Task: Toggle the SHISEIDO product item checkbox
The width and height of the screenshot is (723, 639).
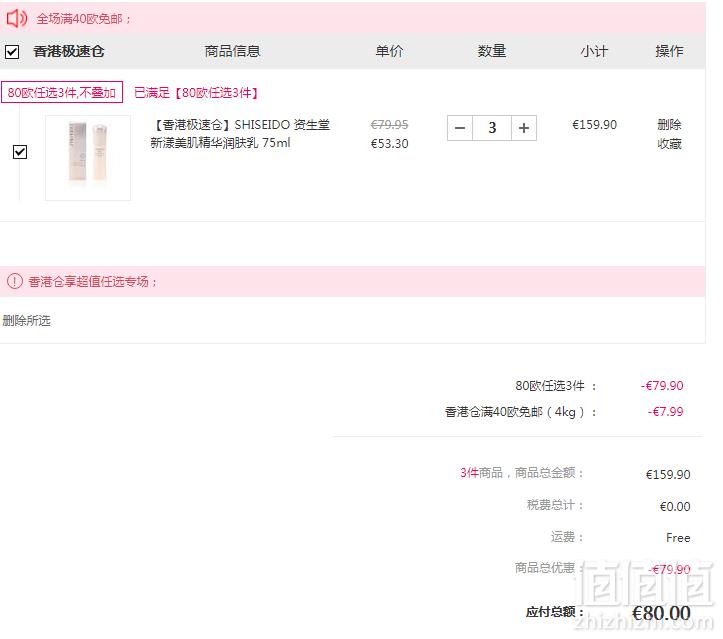Action: (x=20, y=152)
